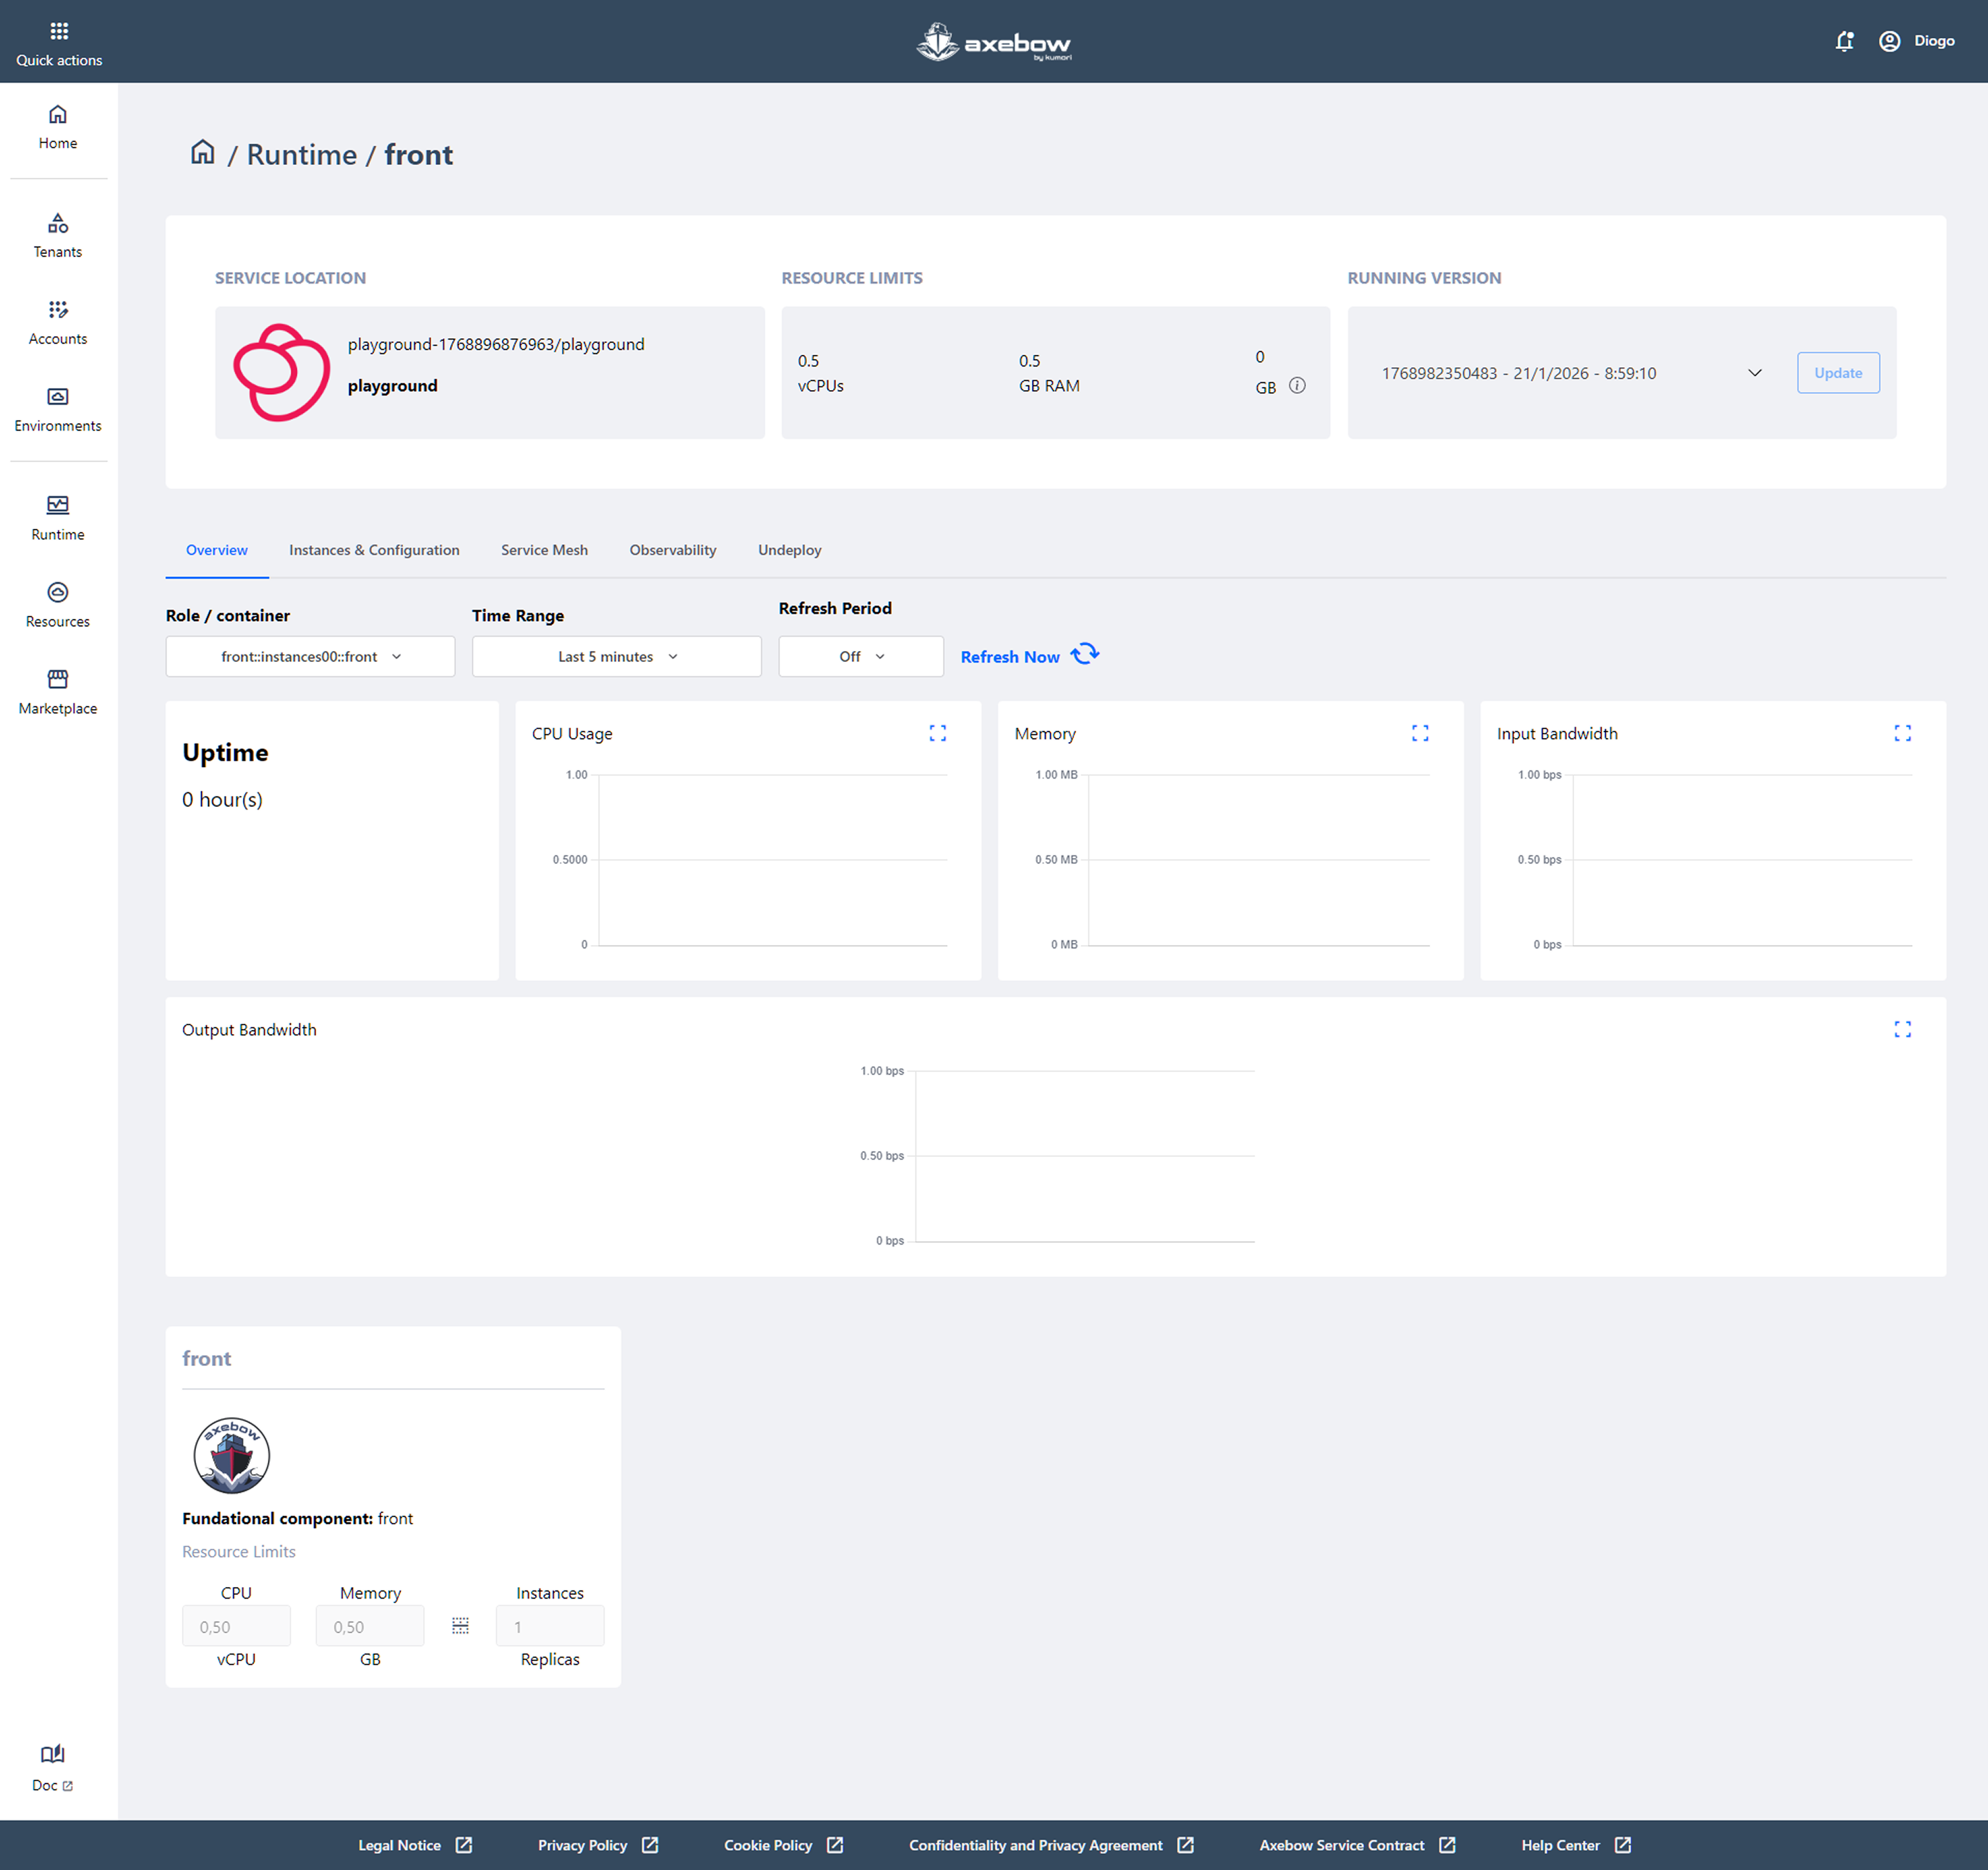
Task: Open the Role / container dropdown
Action: tap(310, 656)
